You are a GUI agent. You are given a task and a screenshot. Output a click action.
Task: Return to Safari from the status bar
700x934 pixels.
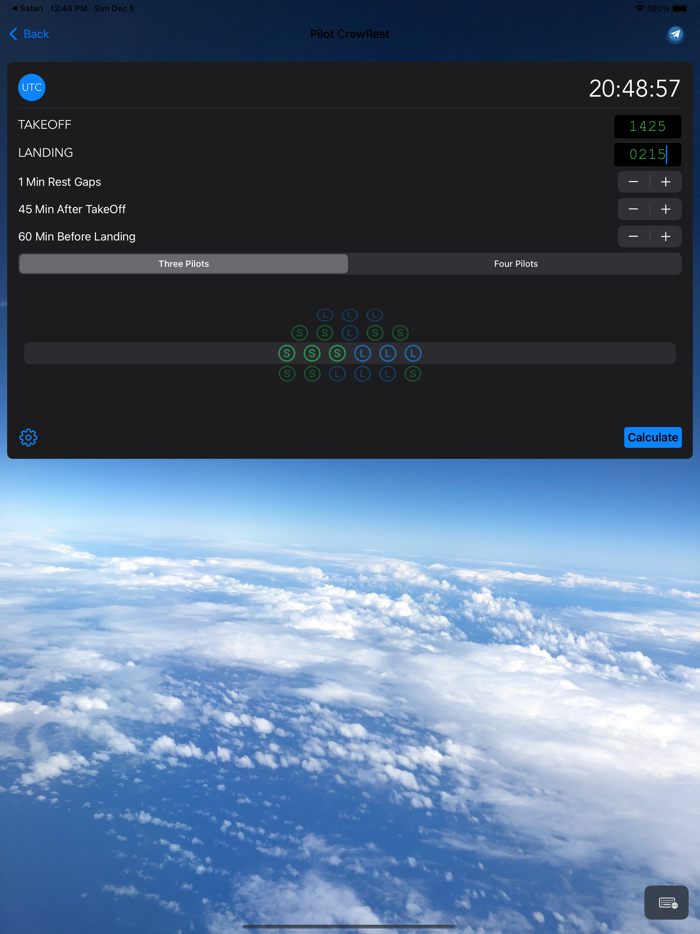coord(27,8)
